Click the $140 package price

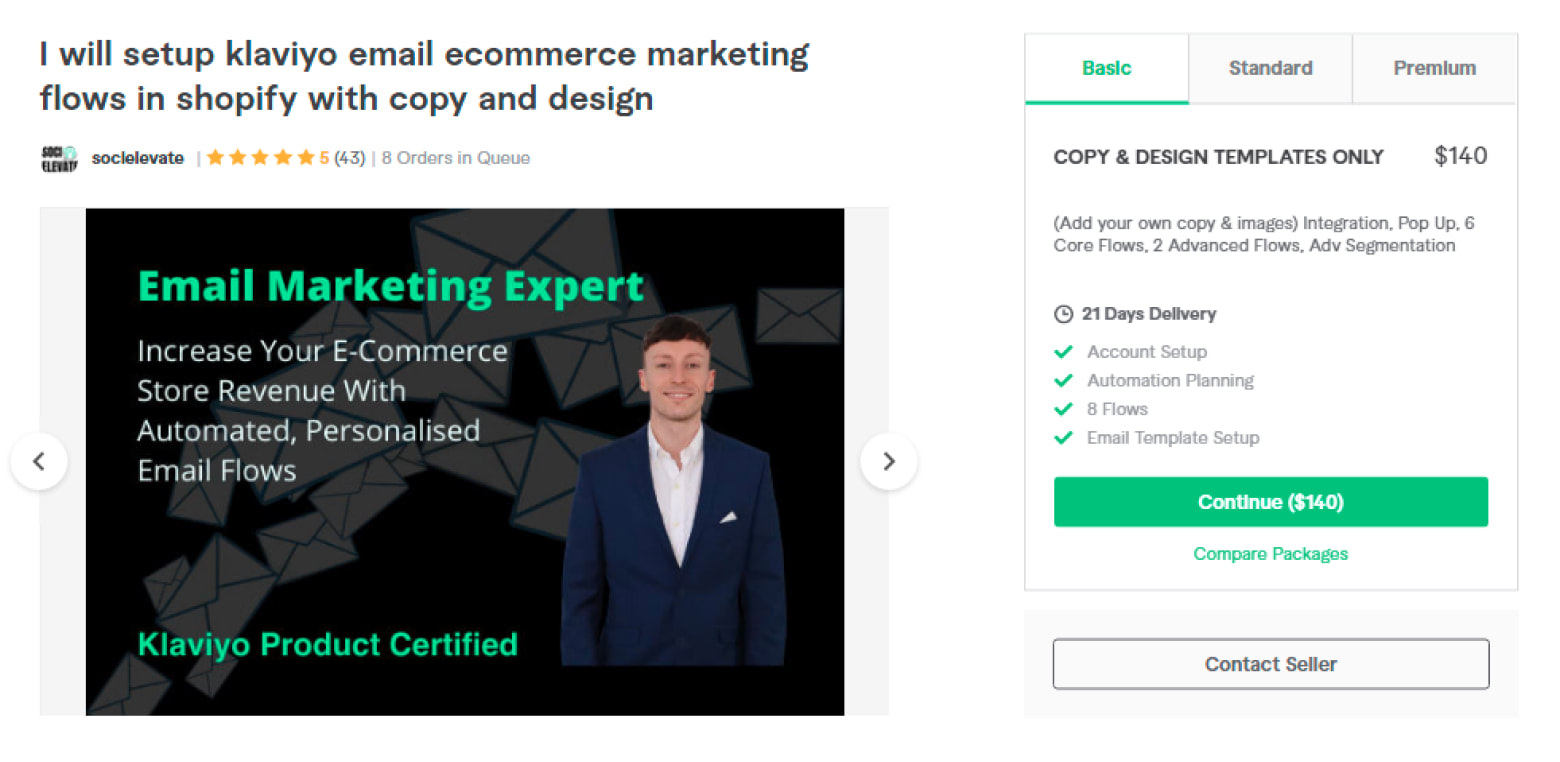click(1460, 156)
